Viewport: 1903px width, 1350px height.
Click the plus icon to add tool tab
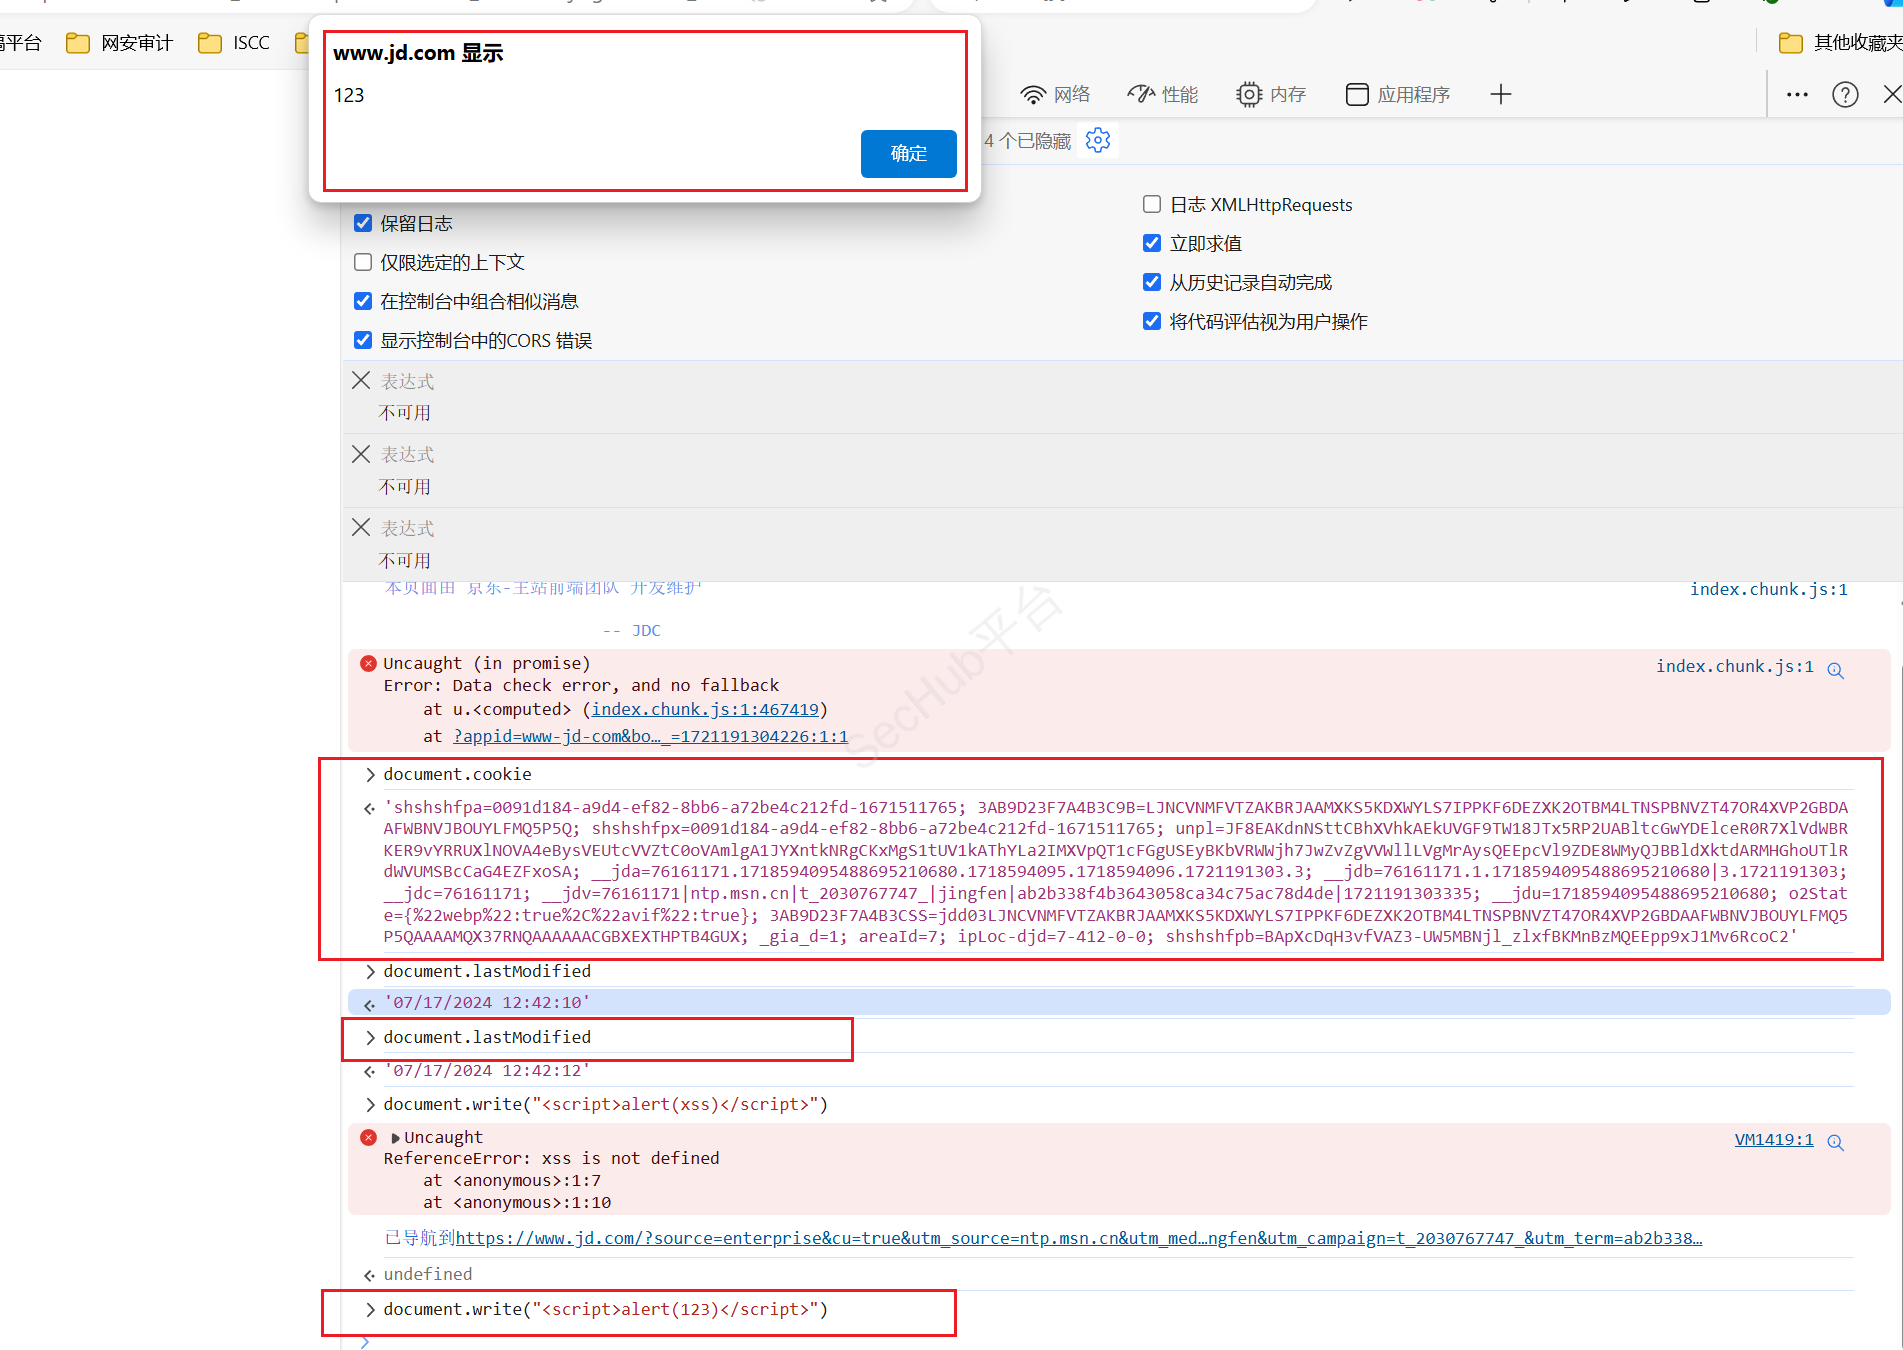click(1500, 95)
